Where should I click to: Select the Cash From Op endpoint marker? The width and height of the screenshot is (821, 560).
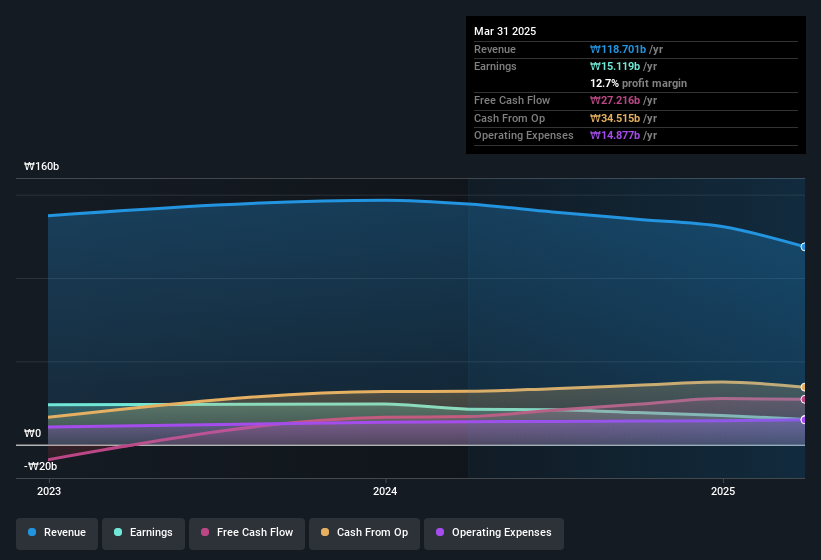pyautogui.click(x=804, y=387)
